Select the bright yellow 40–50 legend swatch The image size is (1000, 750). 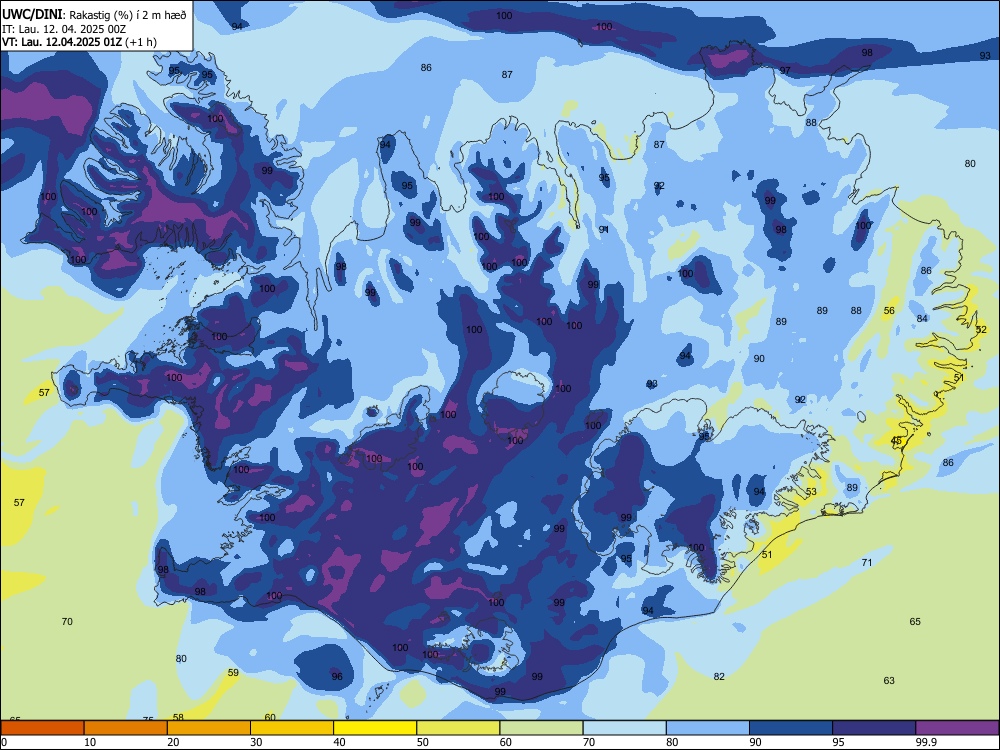click(x=375, y=728)
